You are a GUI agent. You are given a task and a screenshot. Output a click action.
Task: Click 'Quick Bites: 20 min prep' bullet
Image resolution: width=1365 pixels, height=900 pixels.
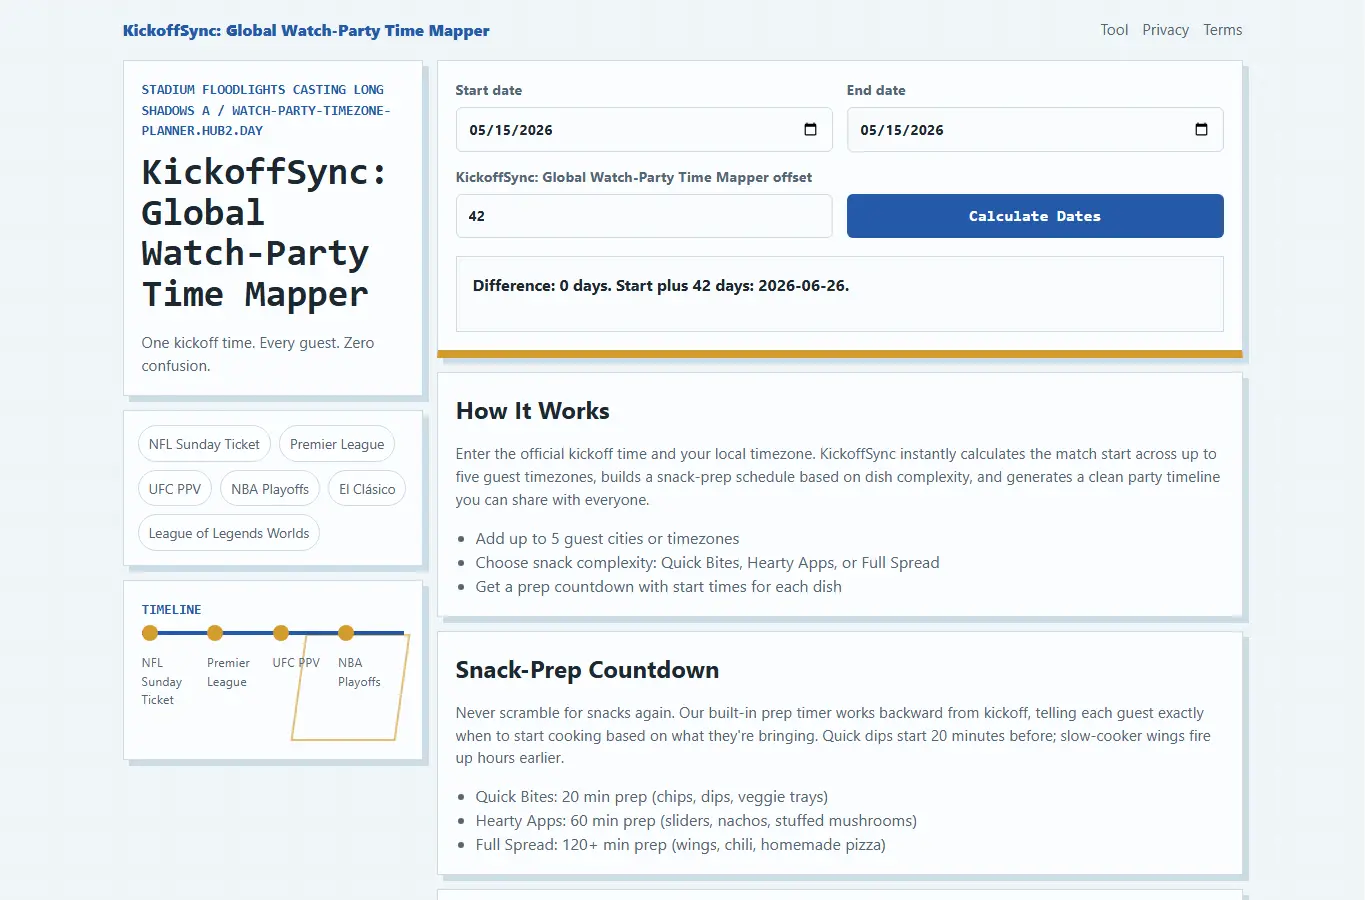(651, 797)
